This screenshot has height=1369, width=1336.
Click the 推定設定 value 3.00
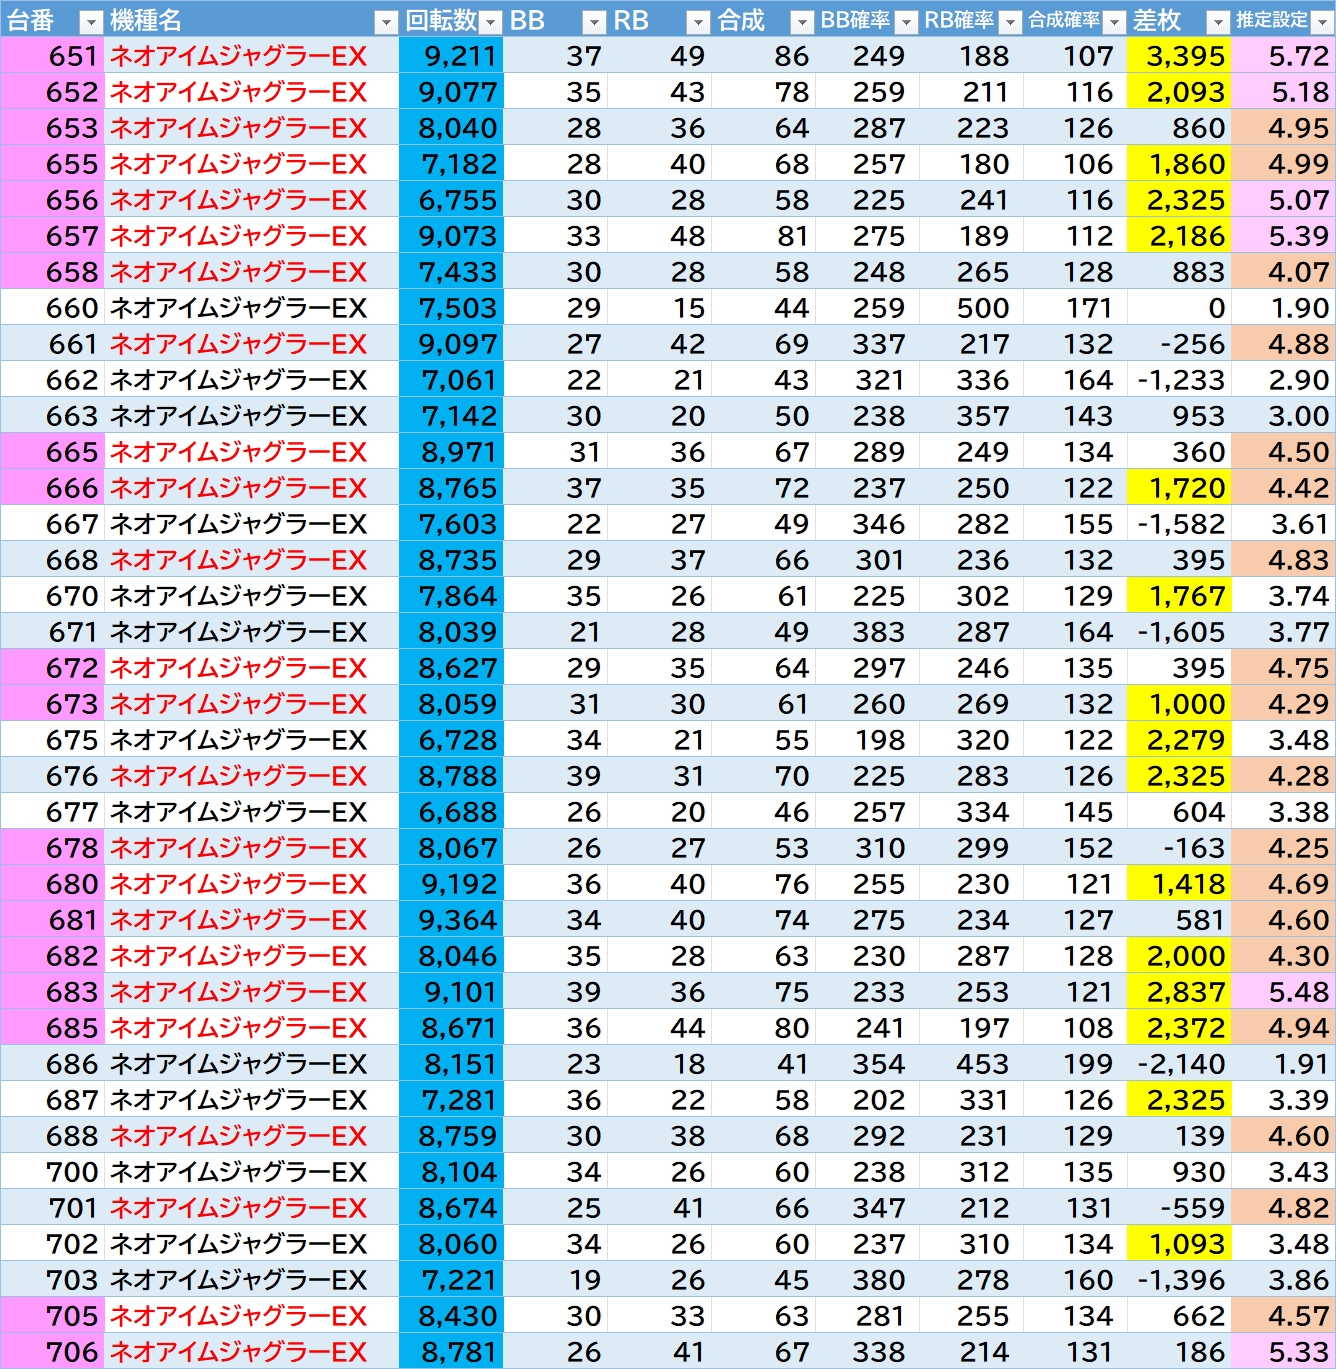(1283, 416)
